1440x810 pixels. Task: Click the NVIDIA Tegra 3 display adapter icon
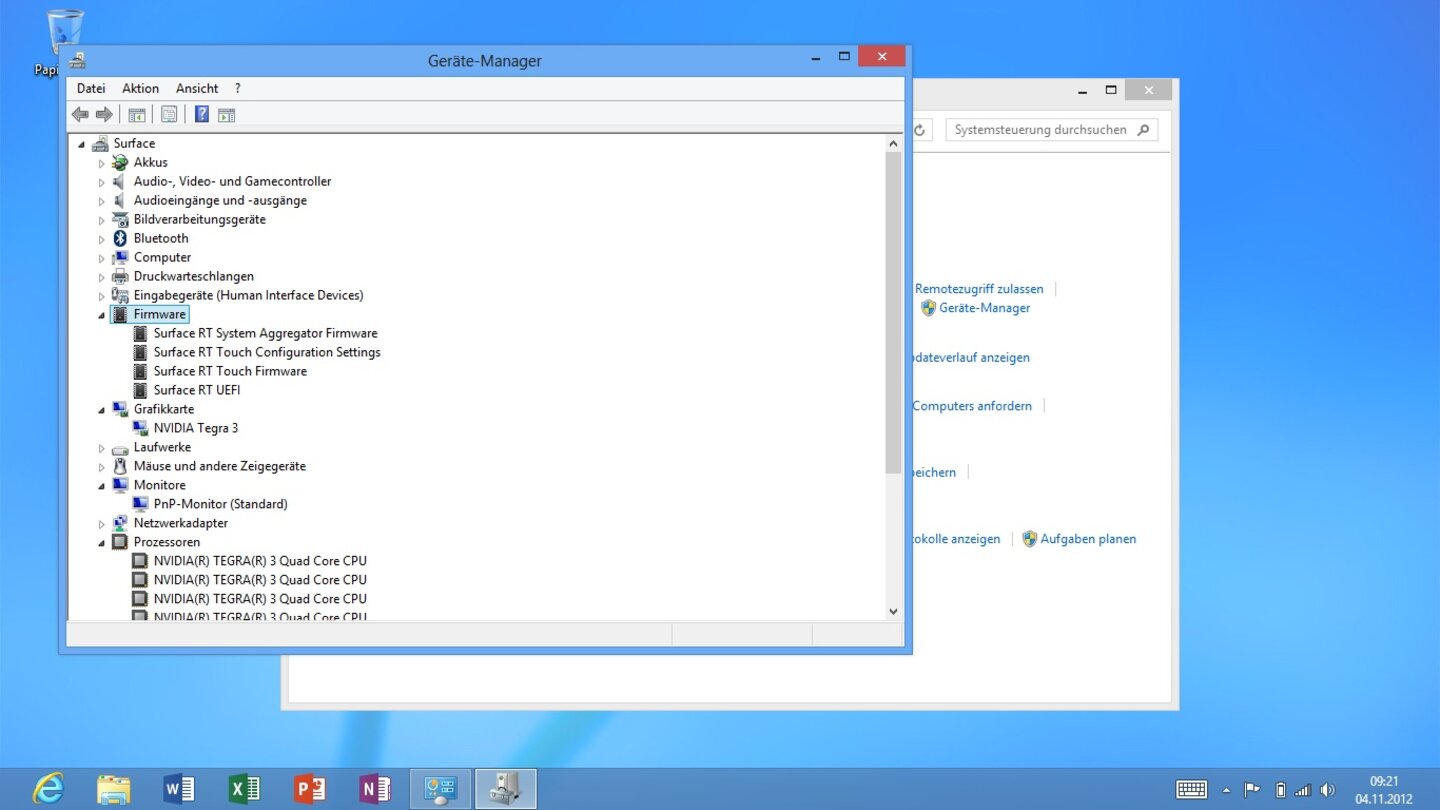pos(140,428)
